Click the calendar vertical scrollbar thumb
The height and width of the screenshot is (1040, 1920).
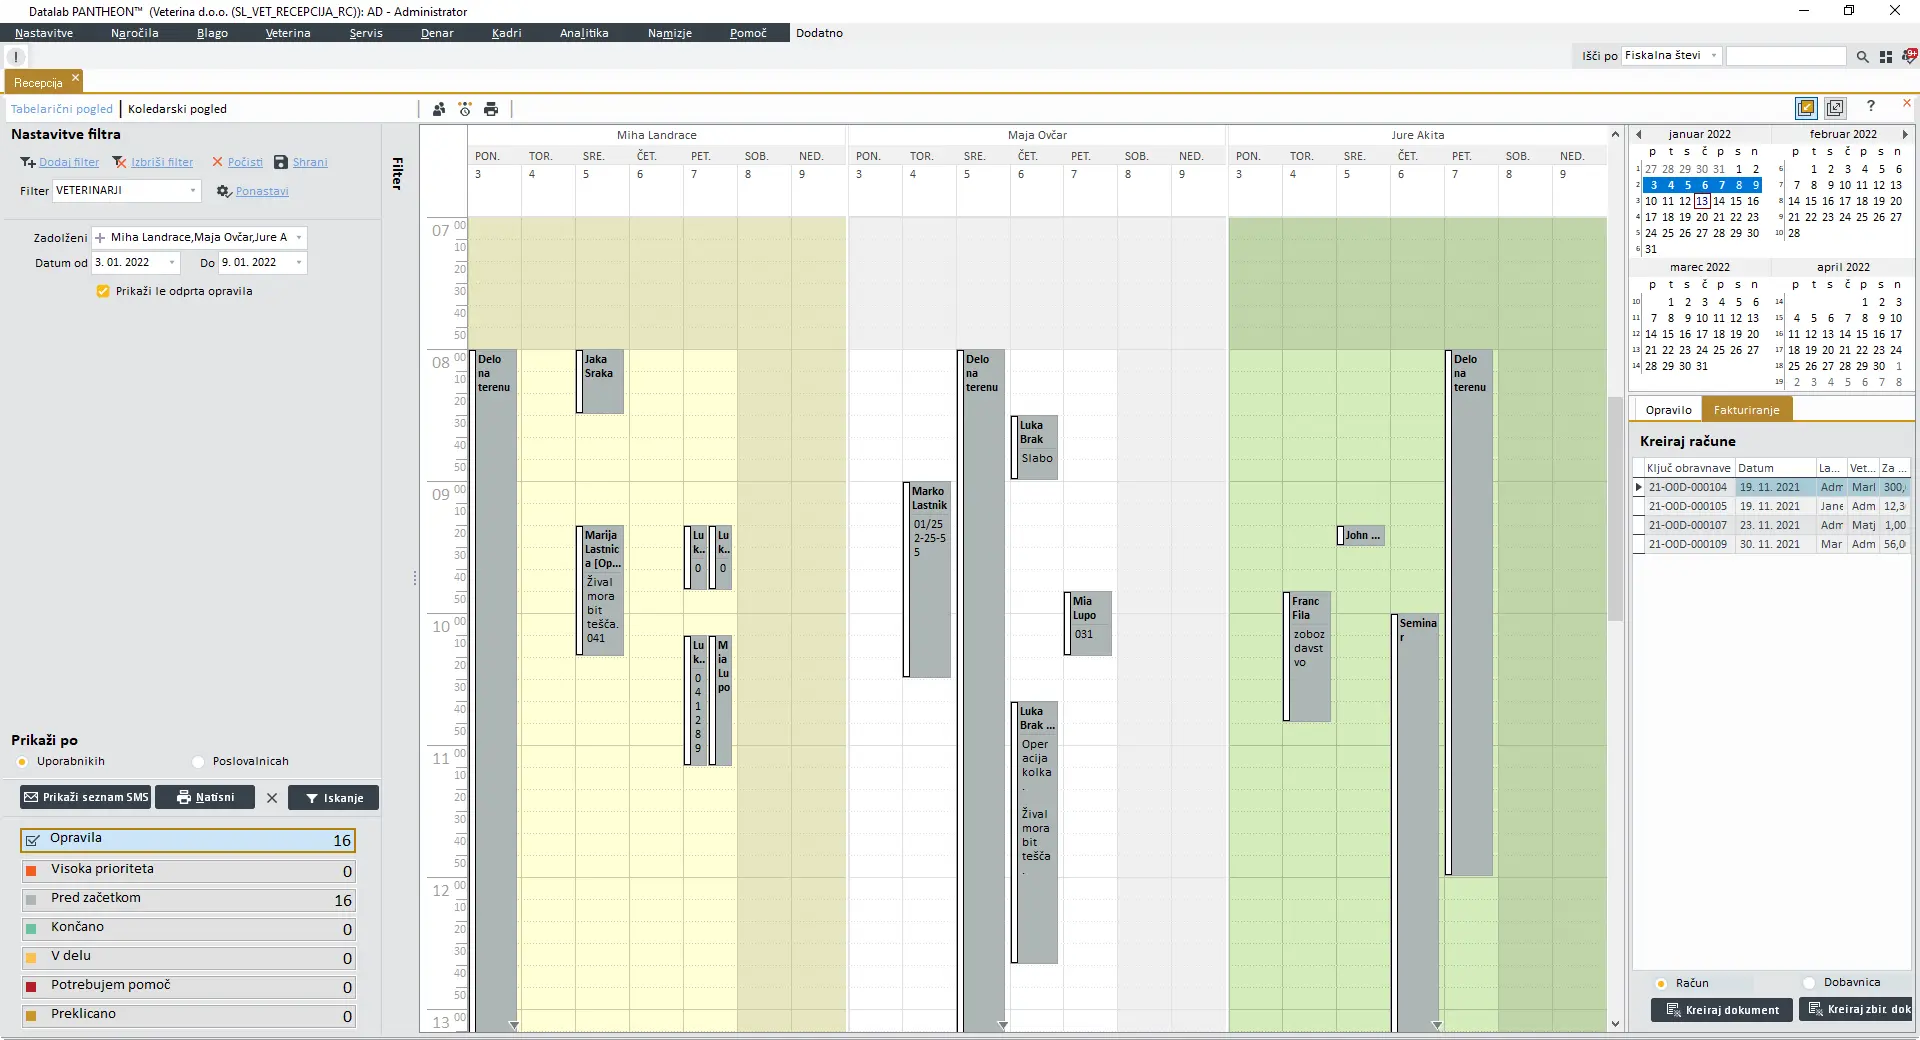coord(1615,508)
